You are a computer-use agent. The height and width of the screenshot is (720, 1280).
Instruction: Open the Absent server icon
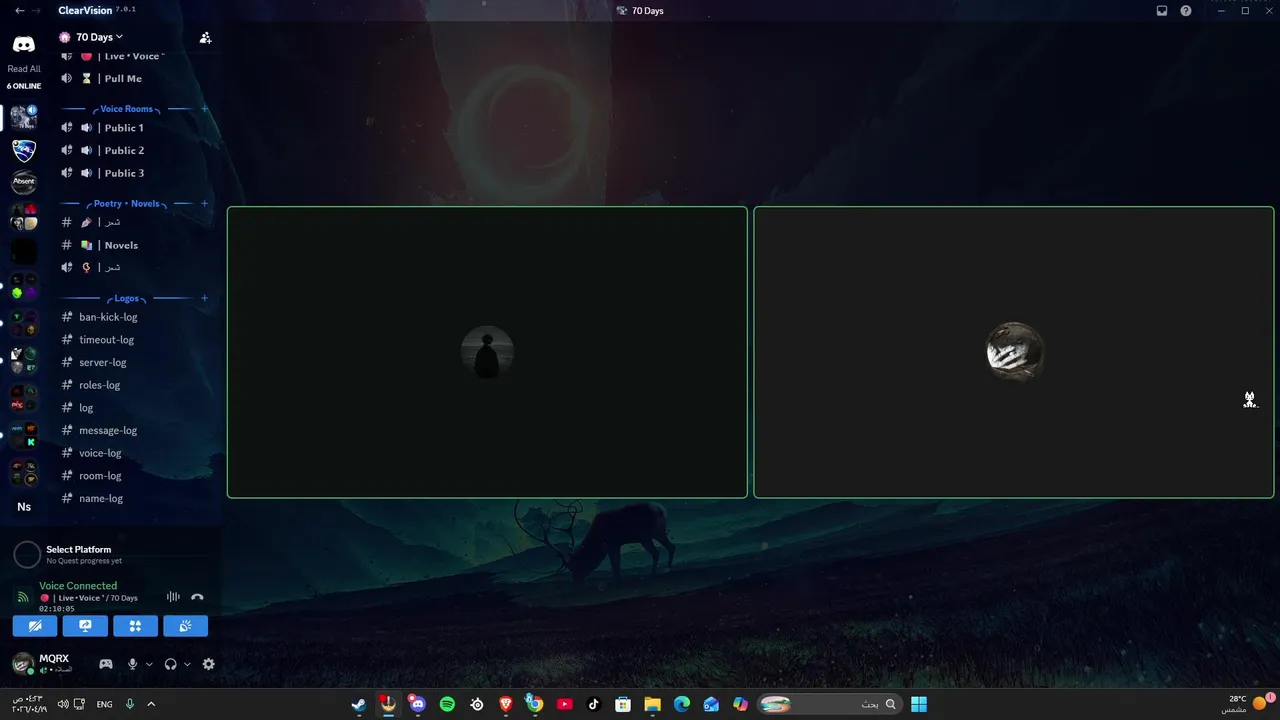pyautogui.click(x=24, y=183)
